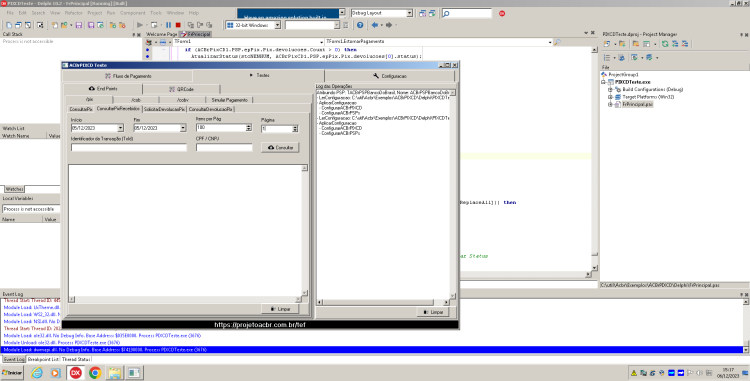Switch to the Welcome Page tab
Image resolution: width=750 pixels, height=381 pixels.
tap(162, 34)
